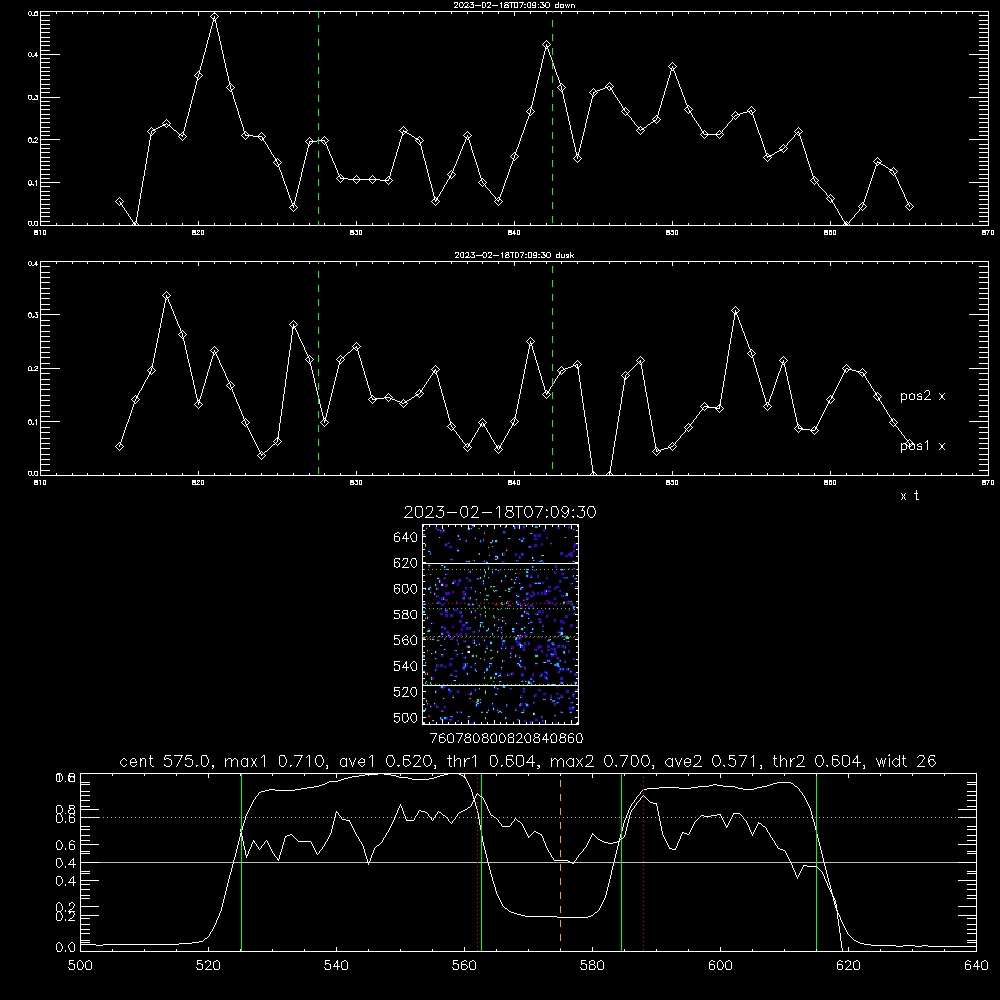Click the 'pos2 x' label
The width and height of the screenshot is (1000, 1000).
pos(922,396)
